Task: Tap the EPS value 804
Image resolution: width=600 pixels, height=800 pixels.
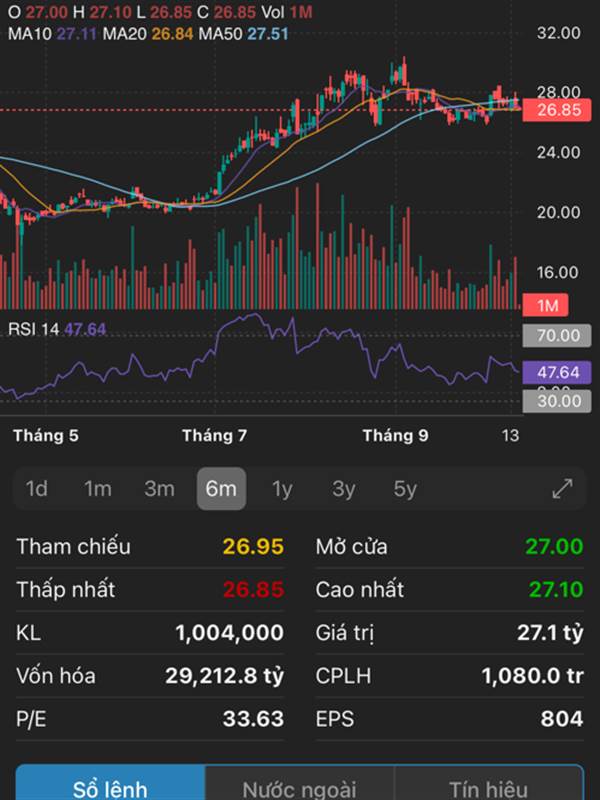Action: (x=562, y=719)
